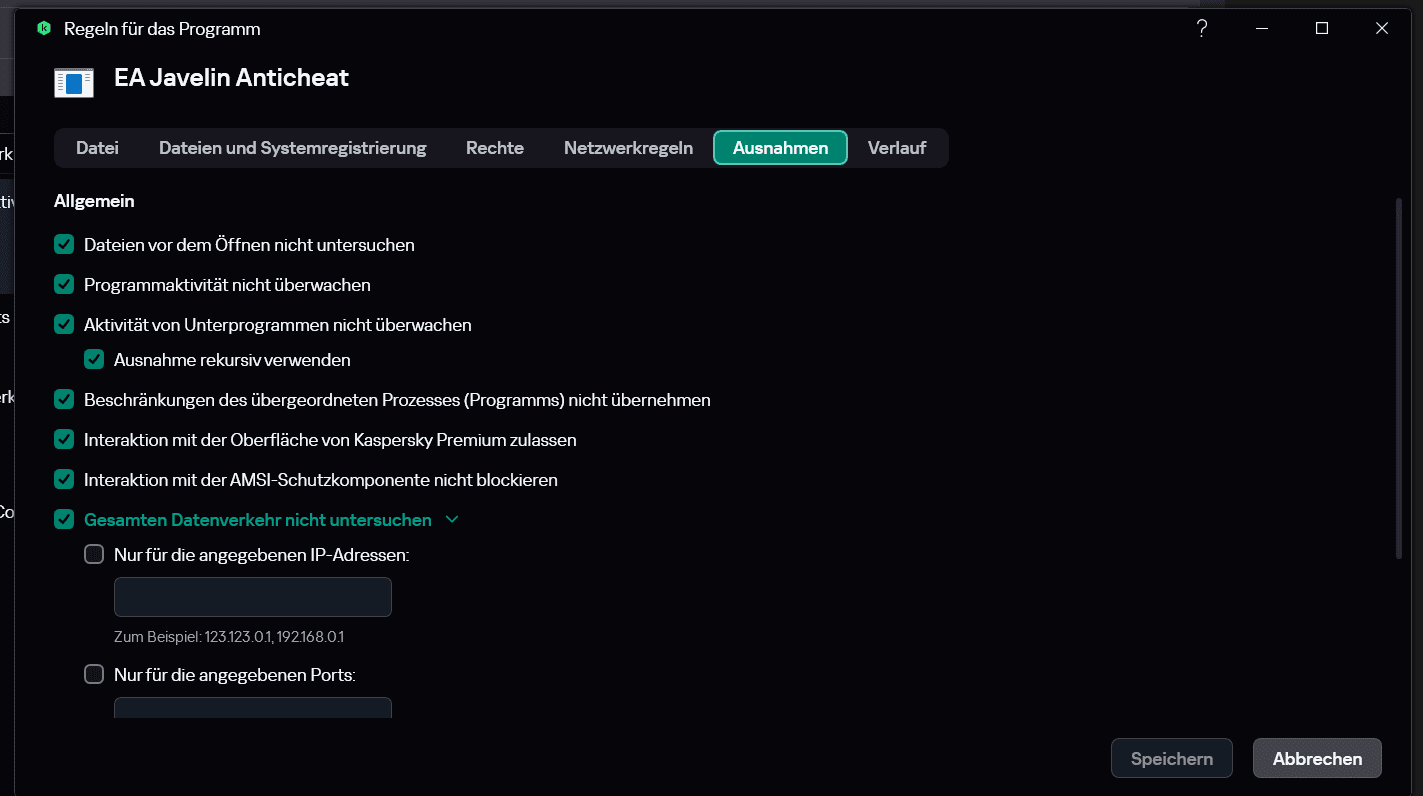Enable 'Nur für die angegebenen IP-Adressen' option

(x=94, y=554)
